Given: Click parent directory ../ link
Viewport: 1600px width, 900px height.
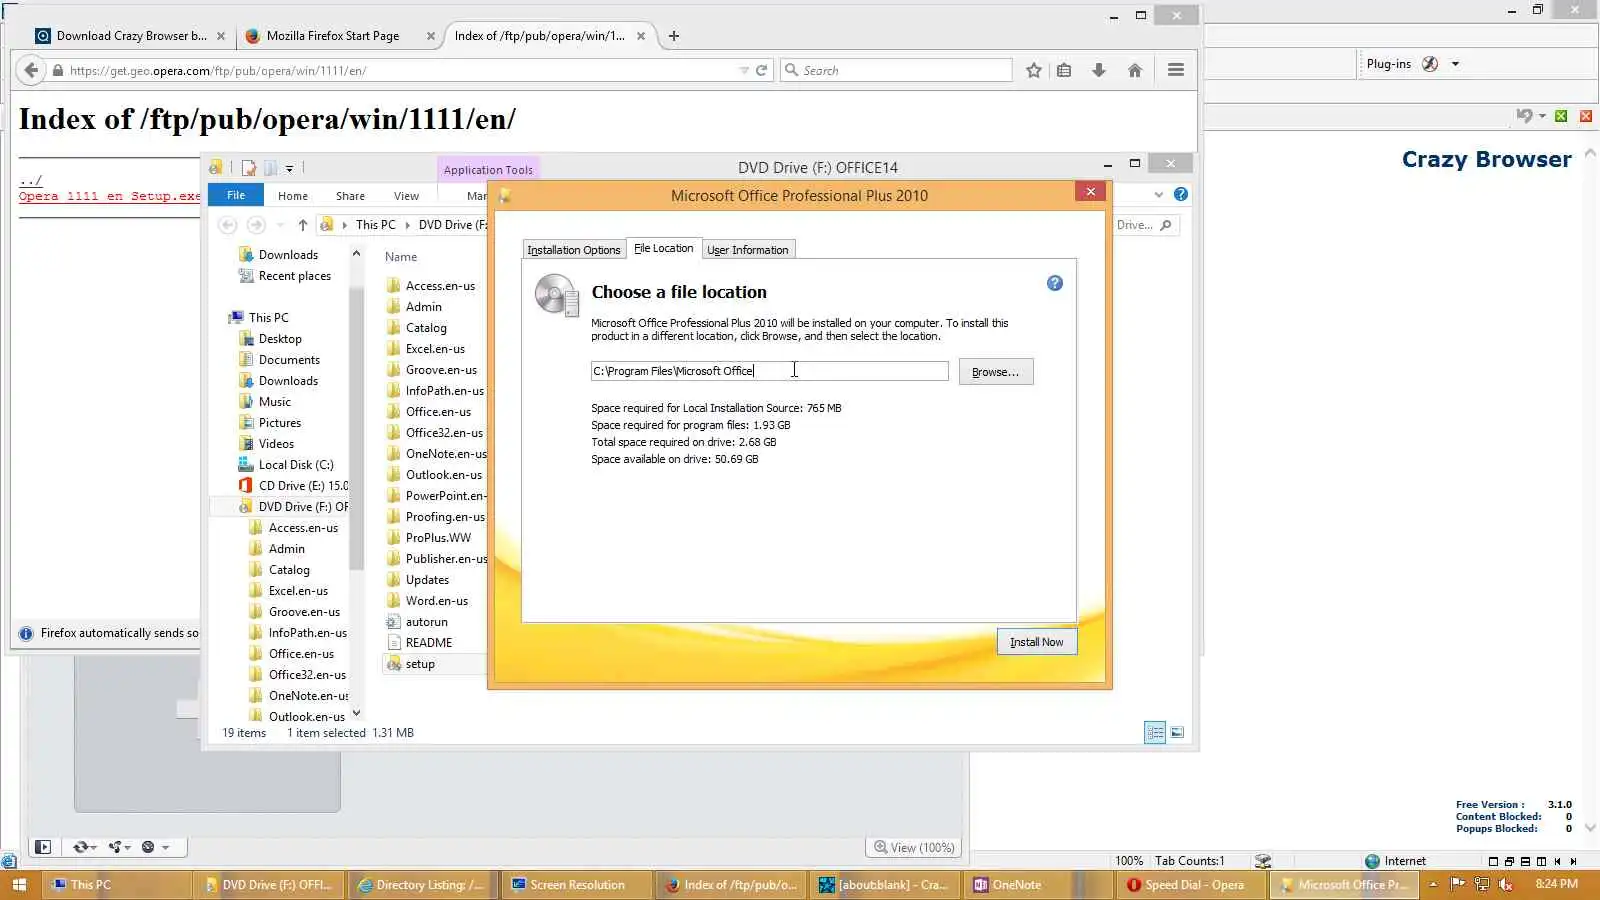Looking at the screenshot, I should 30,181.
